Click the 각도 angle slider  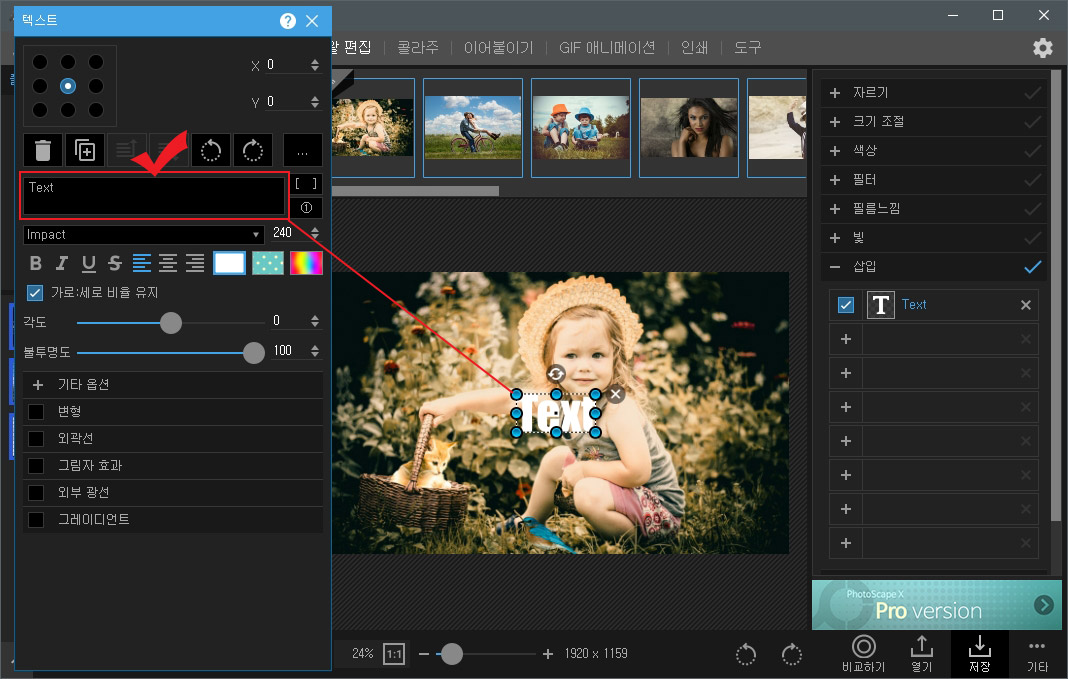[x=171, y=323]
